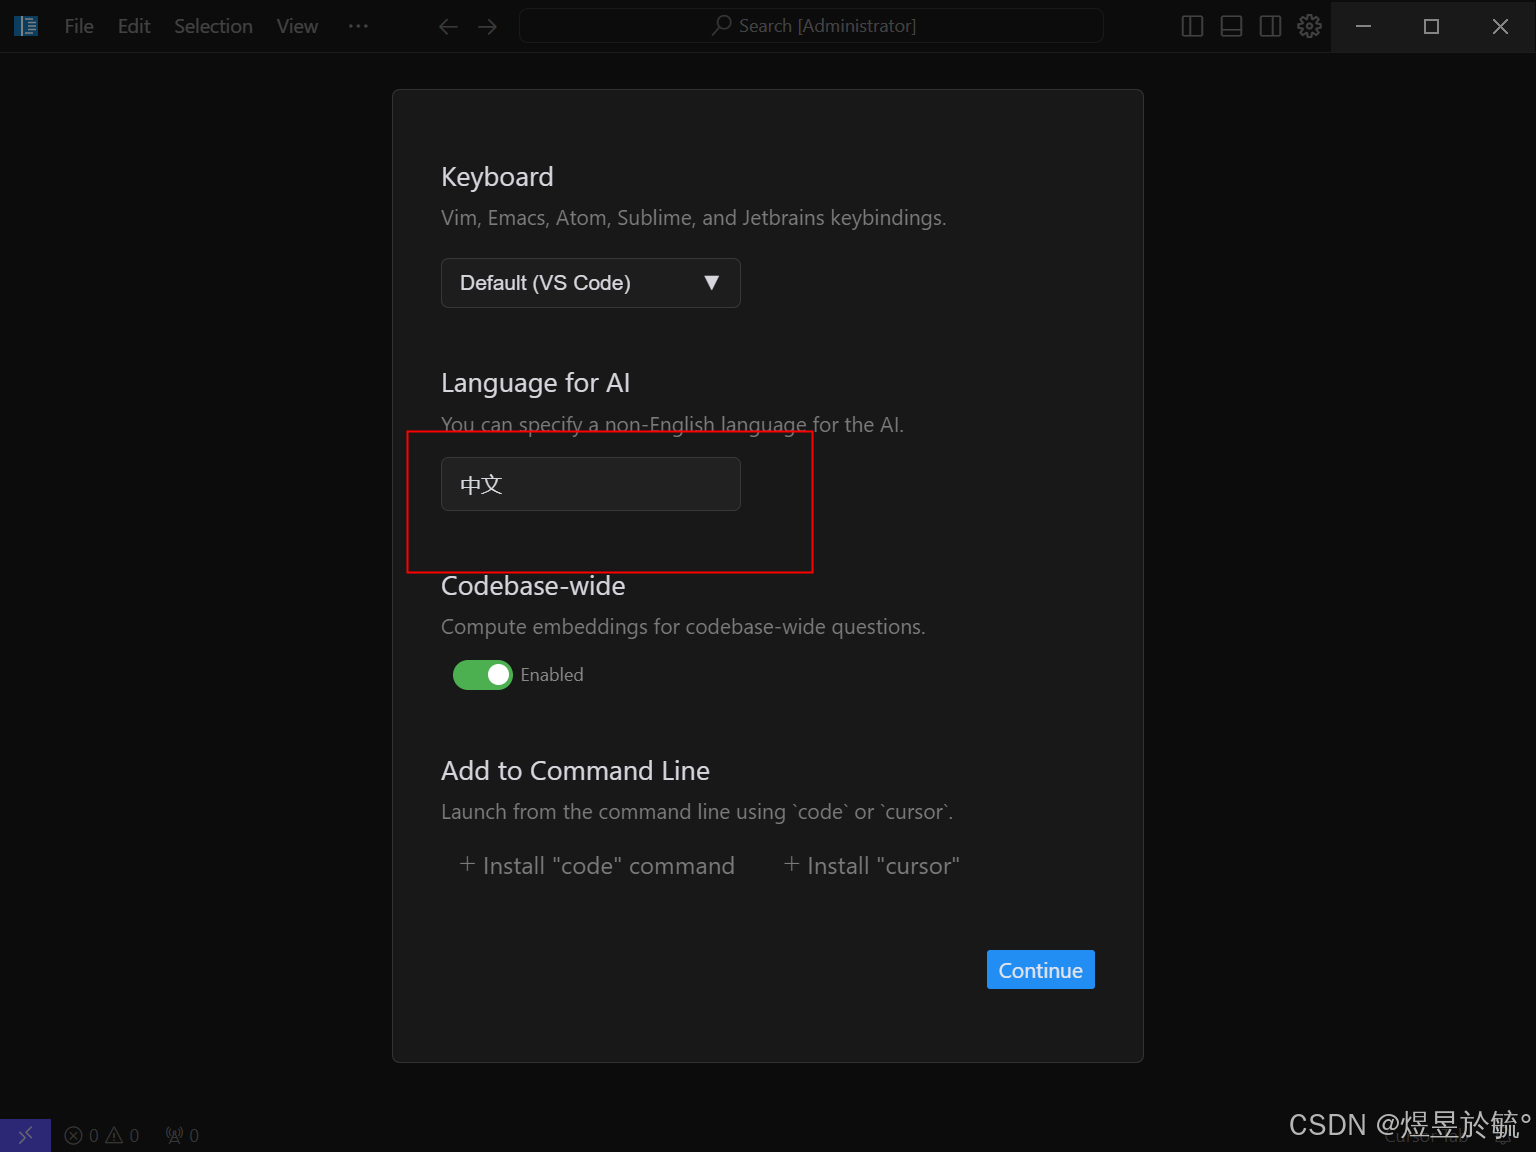Image resolution: width=1536 pixels, height=1152 pixels.
Task: Open the Edit menu
Action: click(x=134, y=26)
